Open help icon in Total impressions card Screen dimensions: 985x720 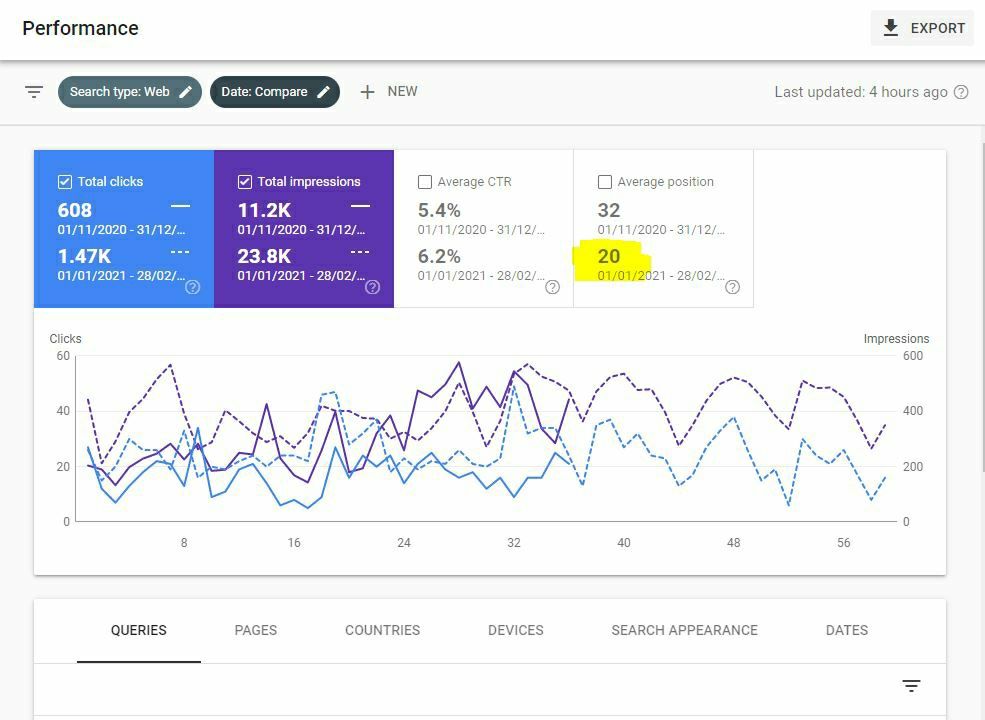click(372, 287)
